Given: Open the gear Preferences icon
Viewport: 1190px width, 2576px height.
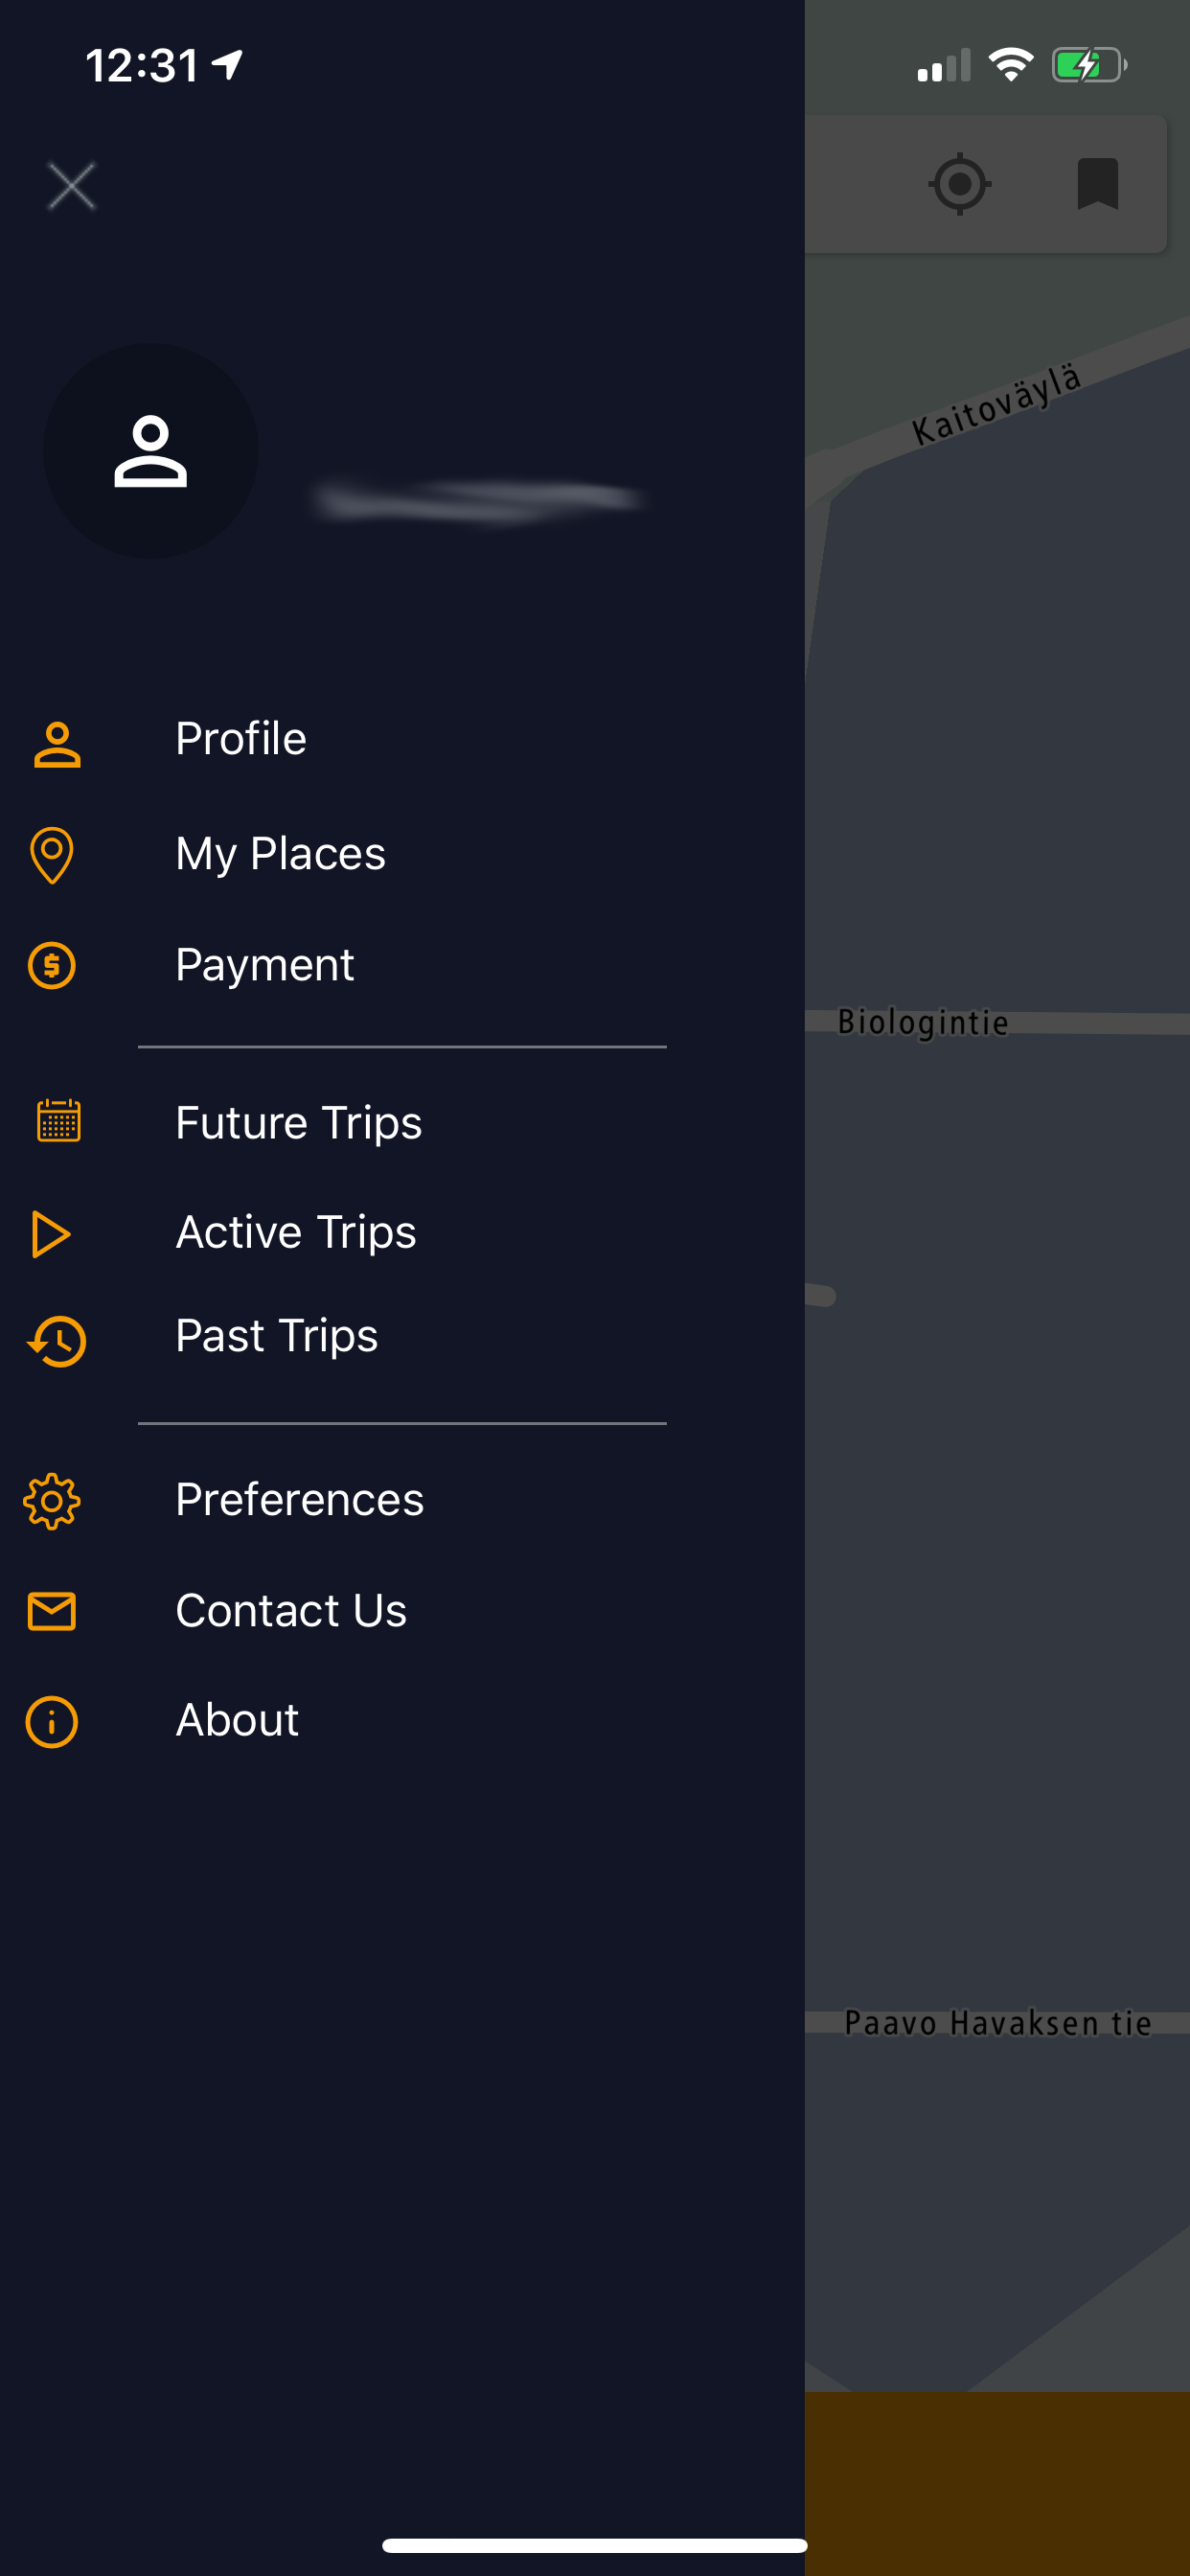Looking at the screenshot, I should point(52,1501).
